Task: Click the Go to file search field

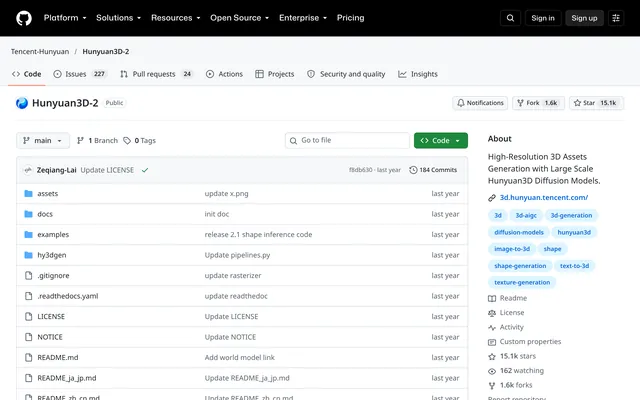Action: [347, 140]
